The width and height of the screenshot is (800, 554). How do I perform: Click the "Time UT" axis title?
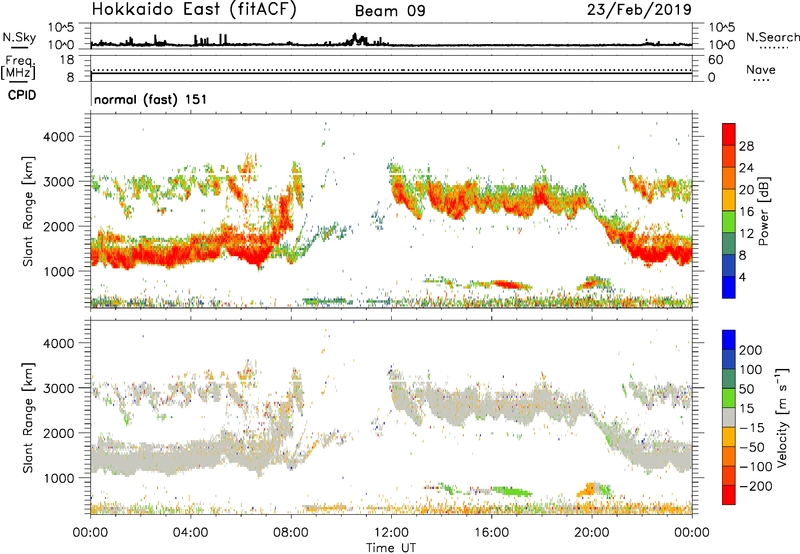pos(391,548)
